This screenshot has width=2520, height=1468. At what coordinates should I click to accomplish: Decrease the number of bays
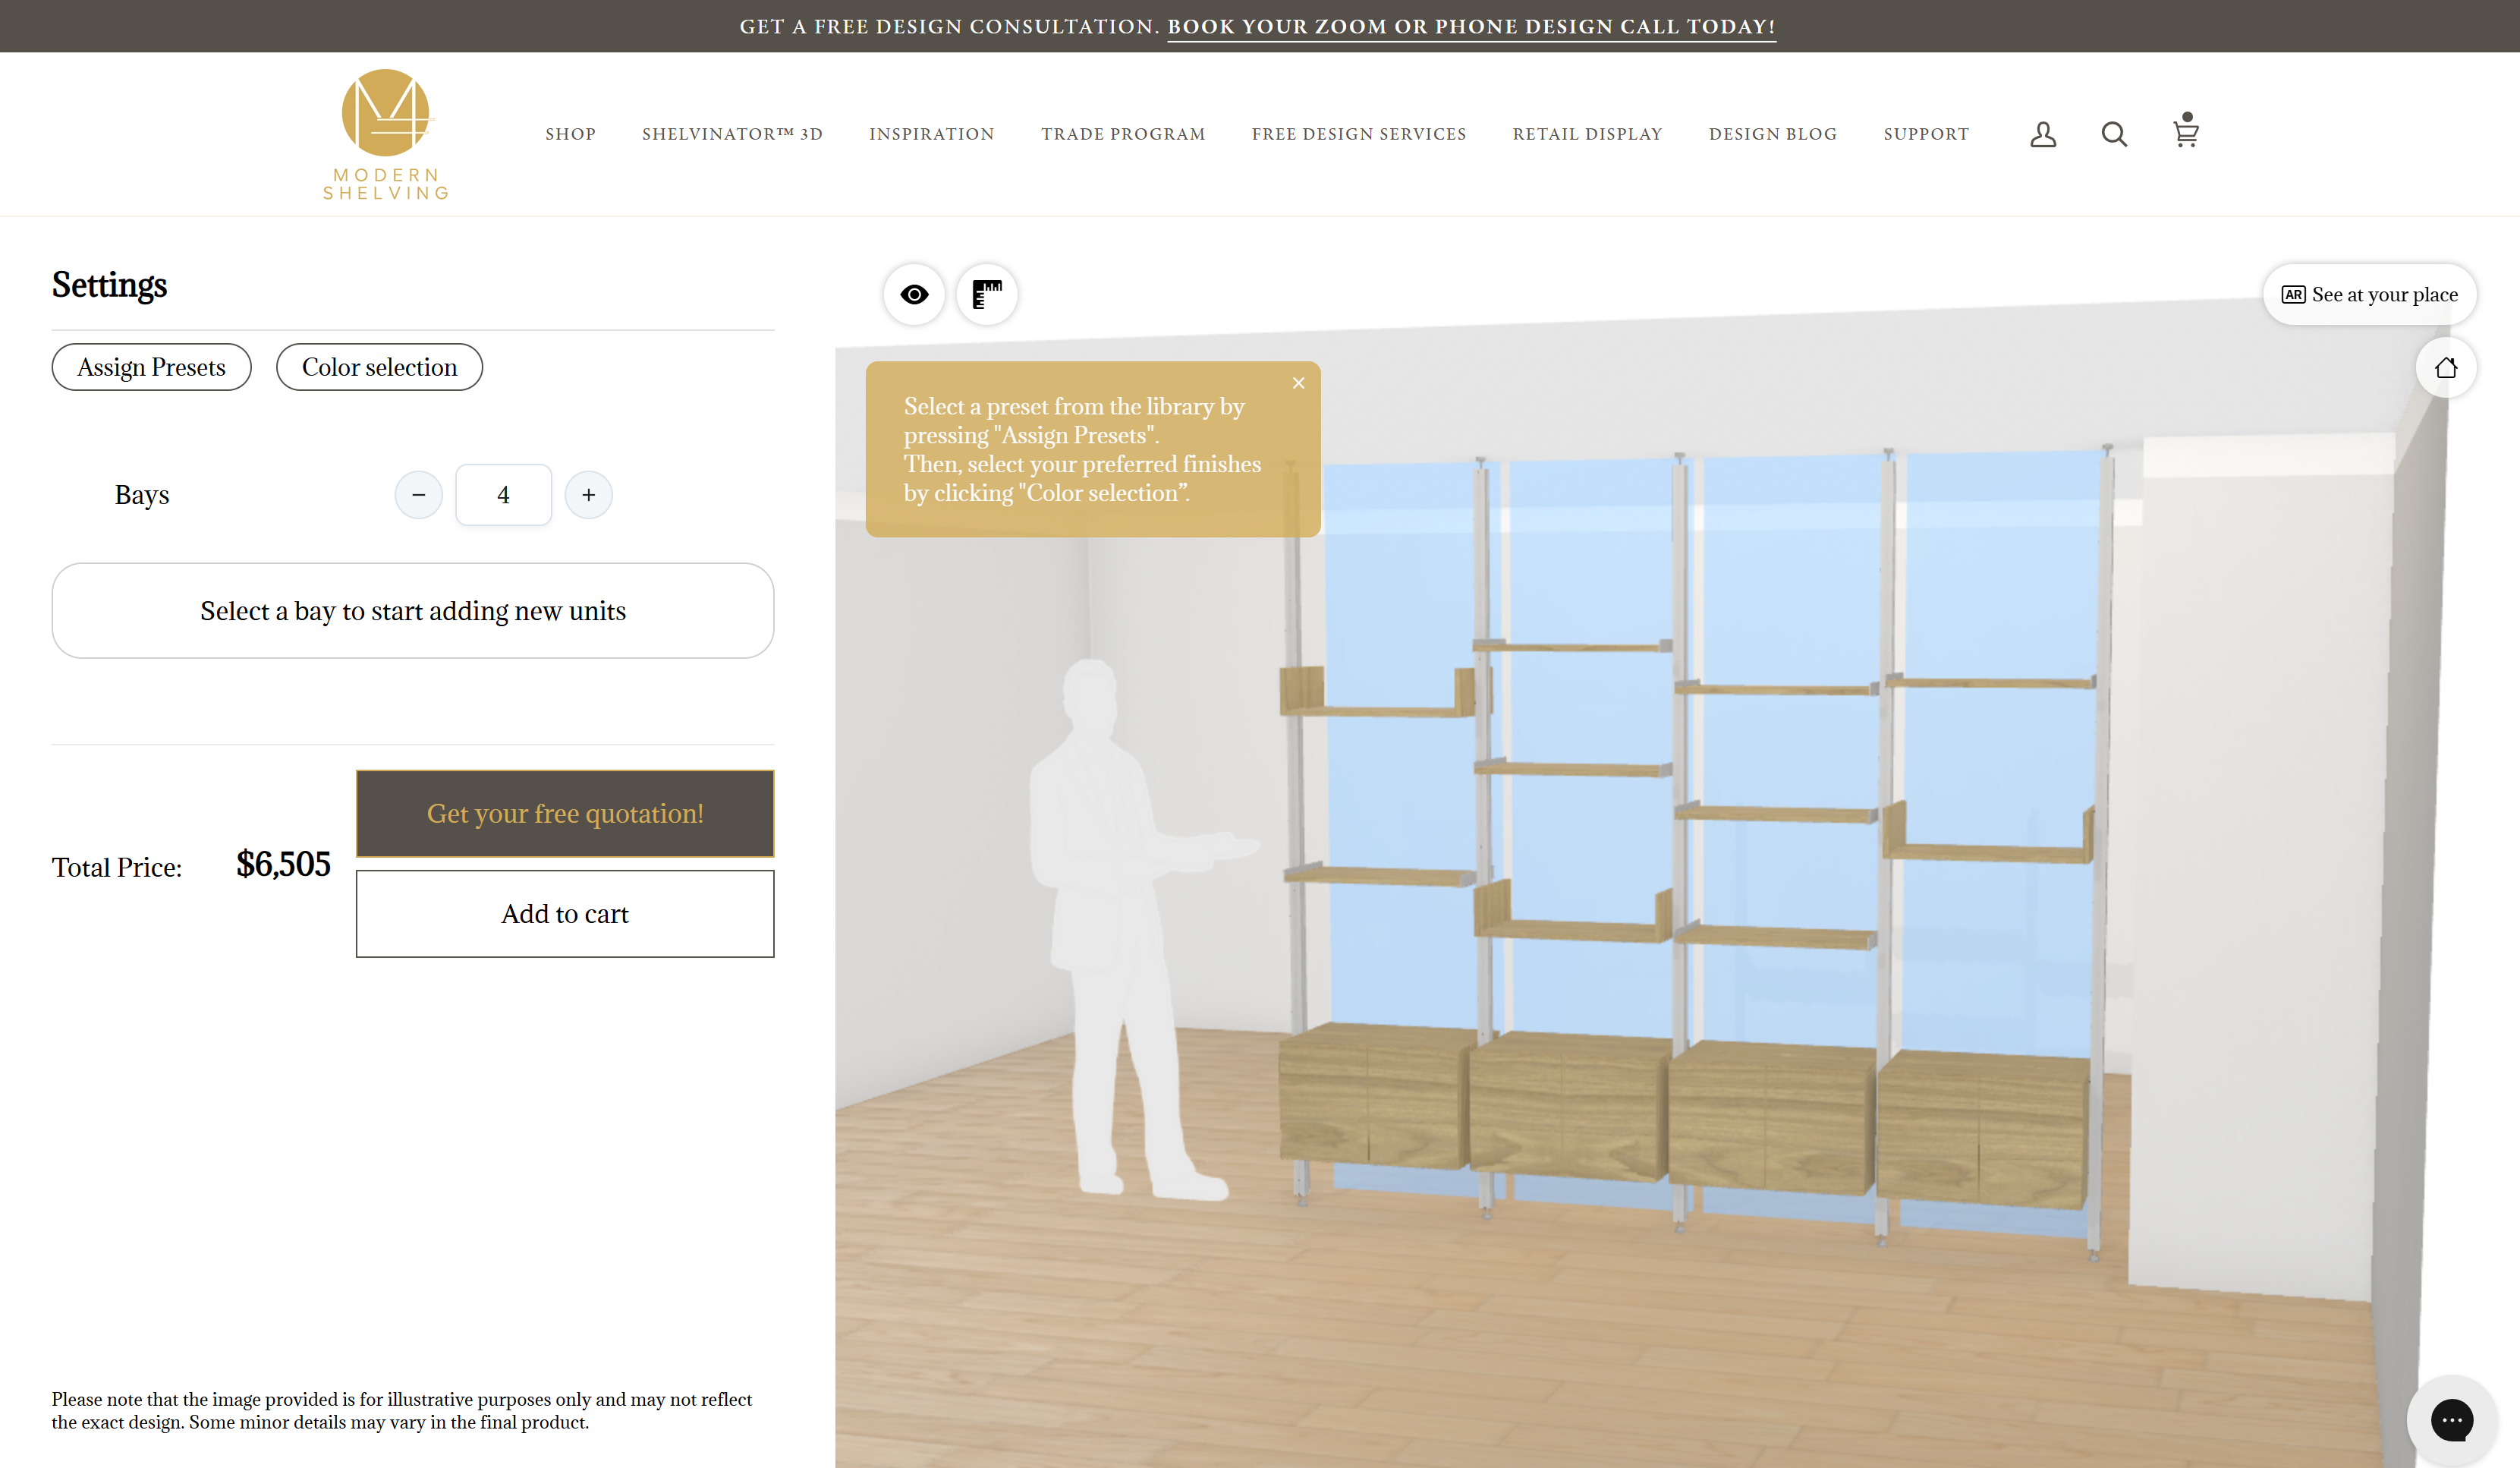418,495
